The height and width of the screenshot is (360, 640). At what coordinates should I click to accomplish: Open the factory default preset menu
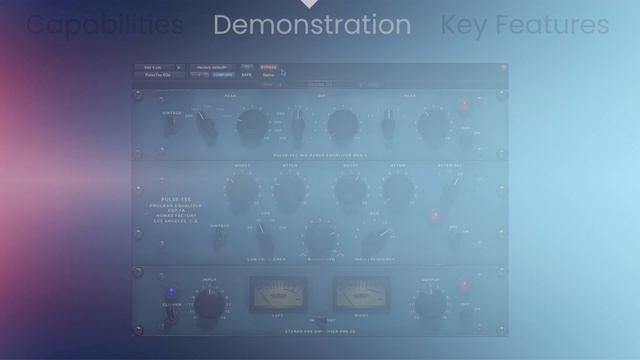coord(212,67)
